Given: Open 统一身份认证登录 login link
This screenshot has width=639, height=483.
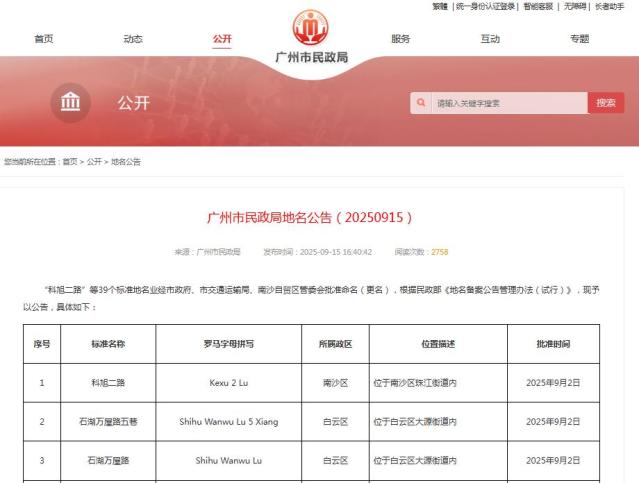Looking at the screenshot, I should tap(485, 7).
